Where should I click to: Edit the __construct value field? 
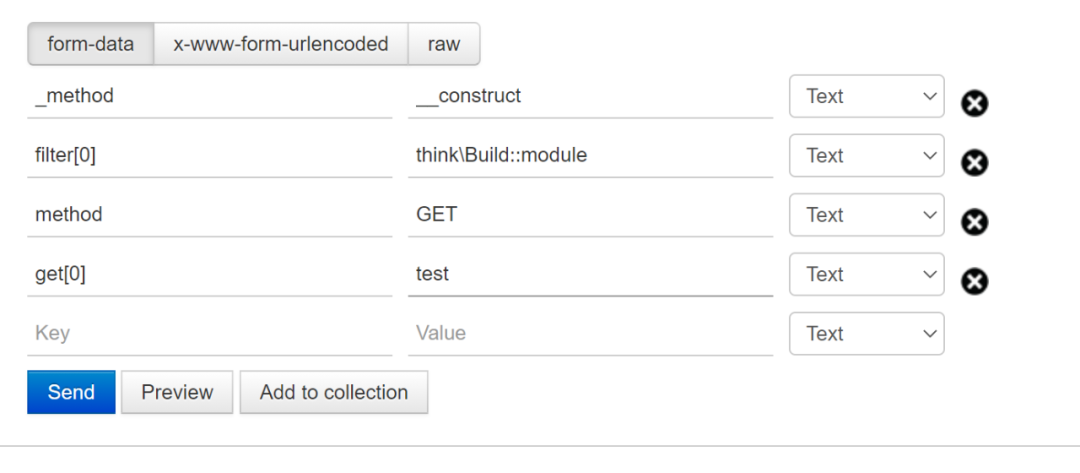pyautogui.click(x=590, y=96)
